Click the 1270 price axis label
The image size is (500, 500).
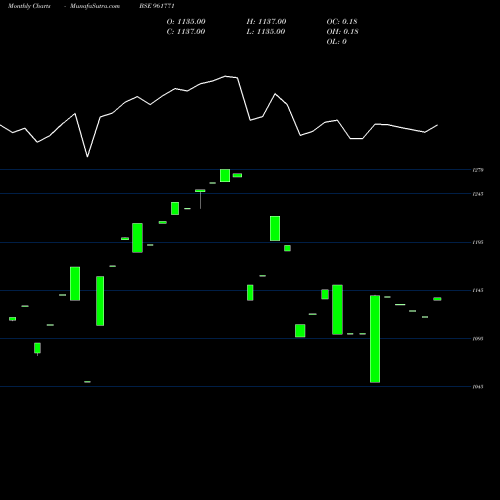[478, 170]
